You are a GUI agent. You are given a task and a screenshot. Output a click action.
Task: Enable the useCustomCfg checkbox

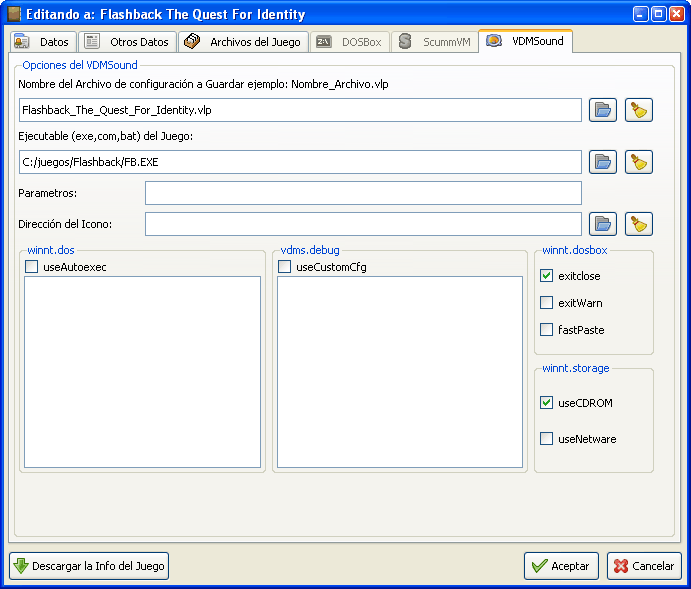[285, 267]
